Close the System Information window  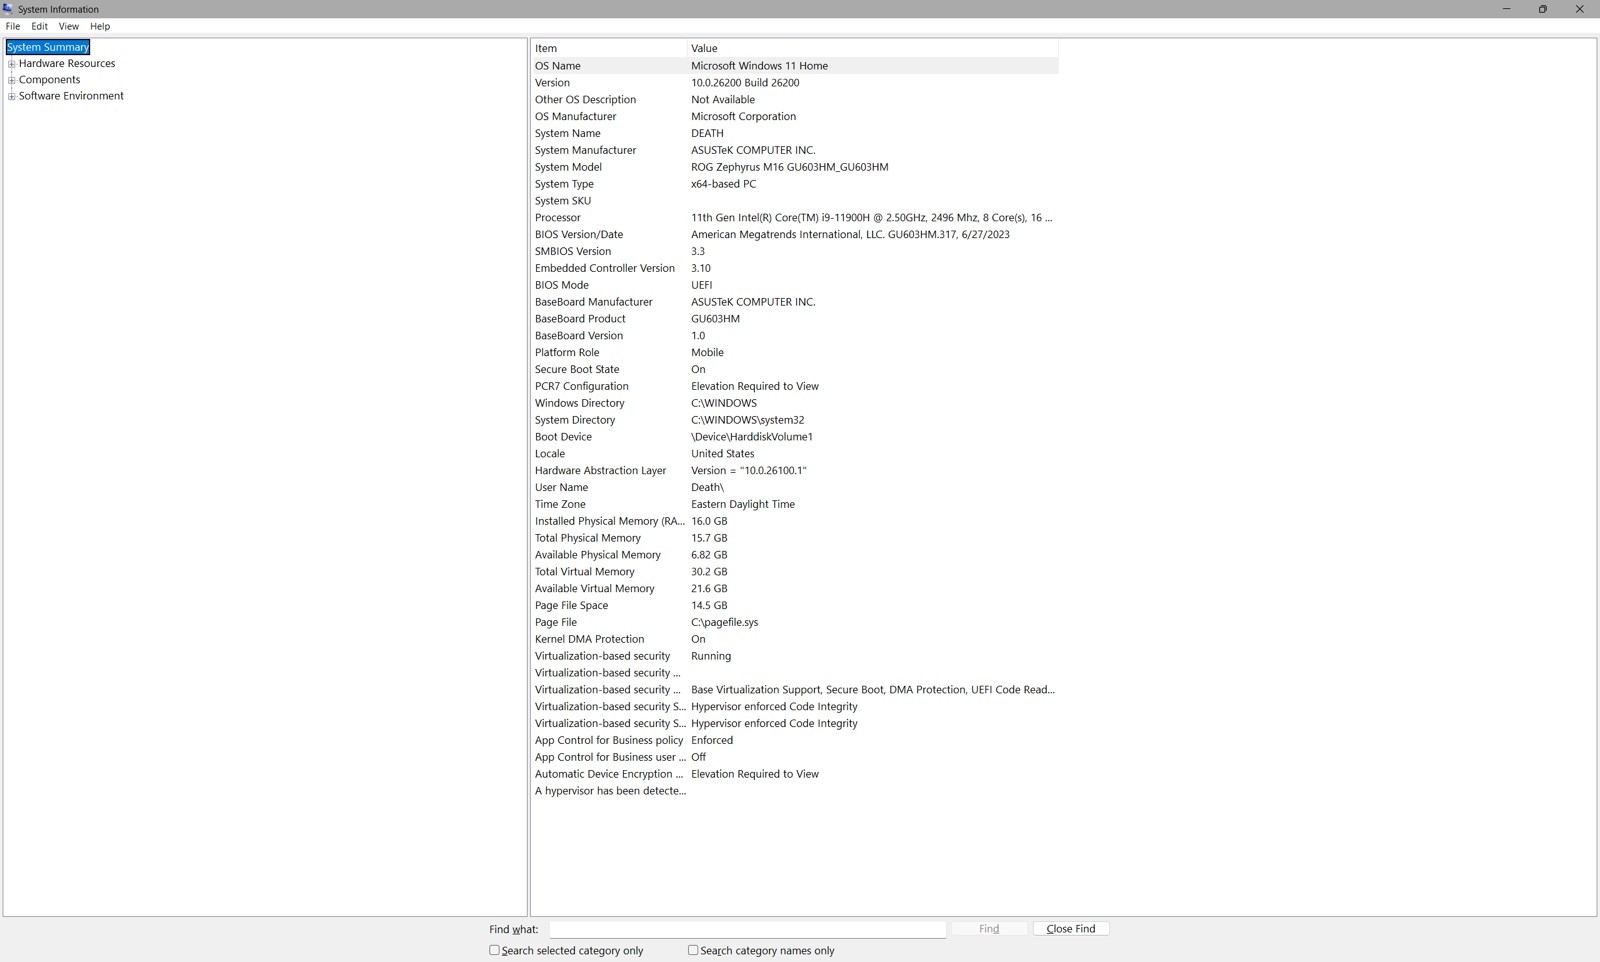pos(1580,9)
